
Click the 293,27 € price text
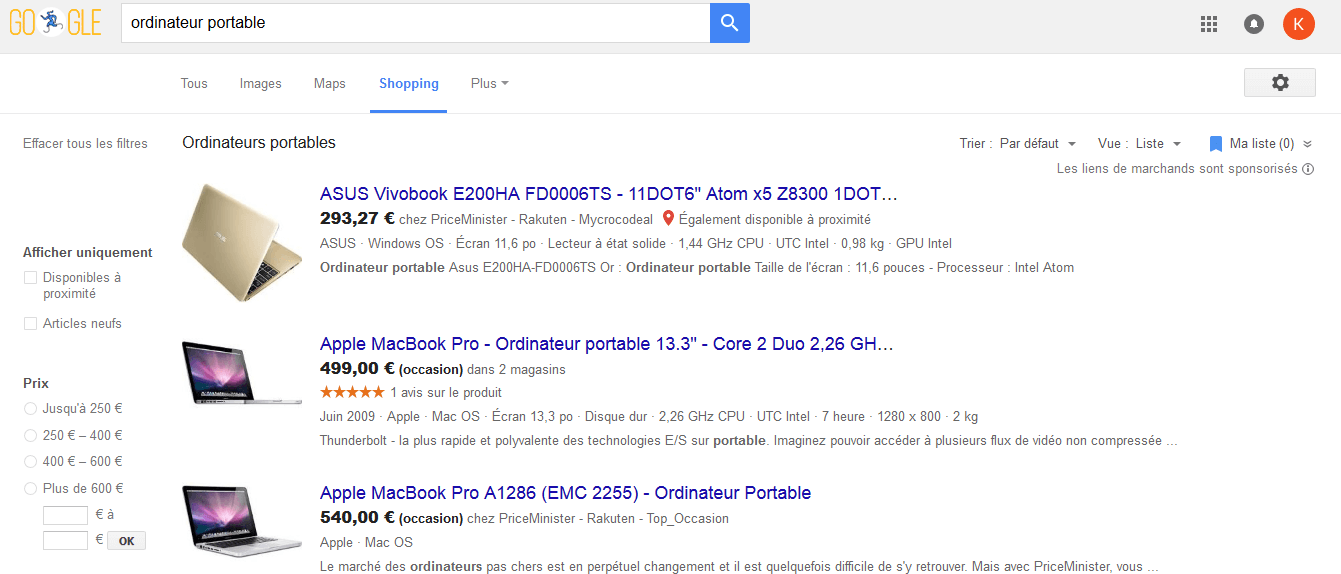(357, 218)
